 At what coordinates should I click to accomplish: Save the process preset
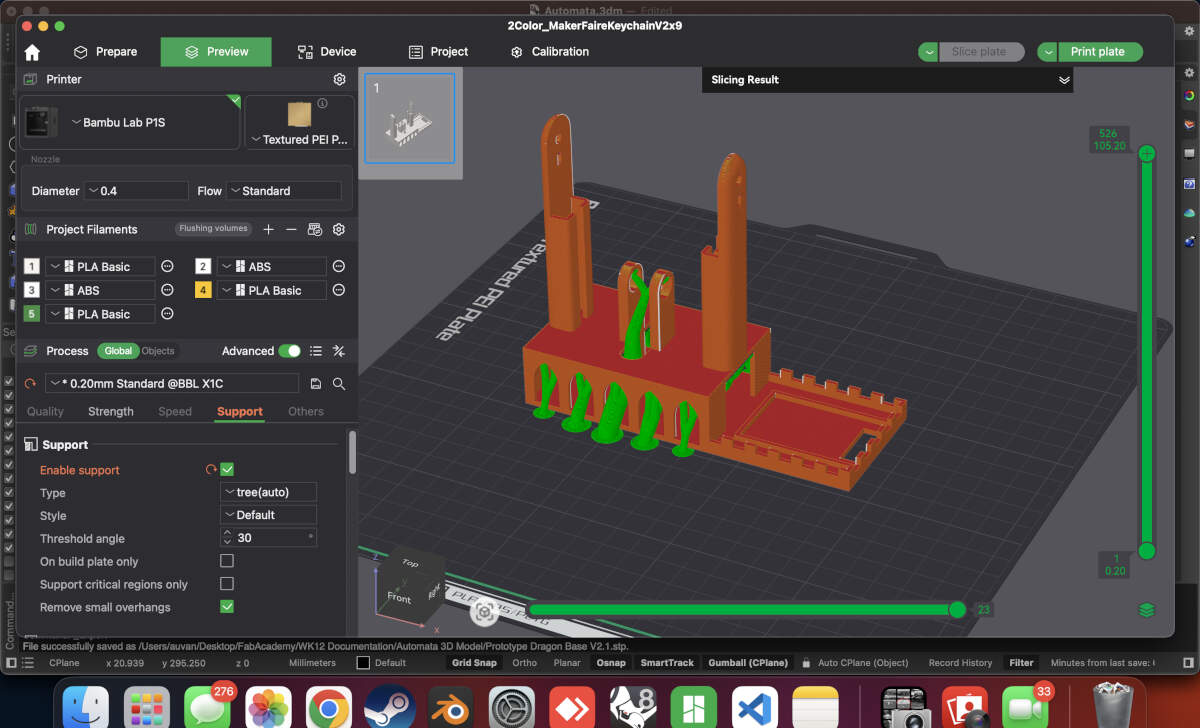(x=316, y=384)
